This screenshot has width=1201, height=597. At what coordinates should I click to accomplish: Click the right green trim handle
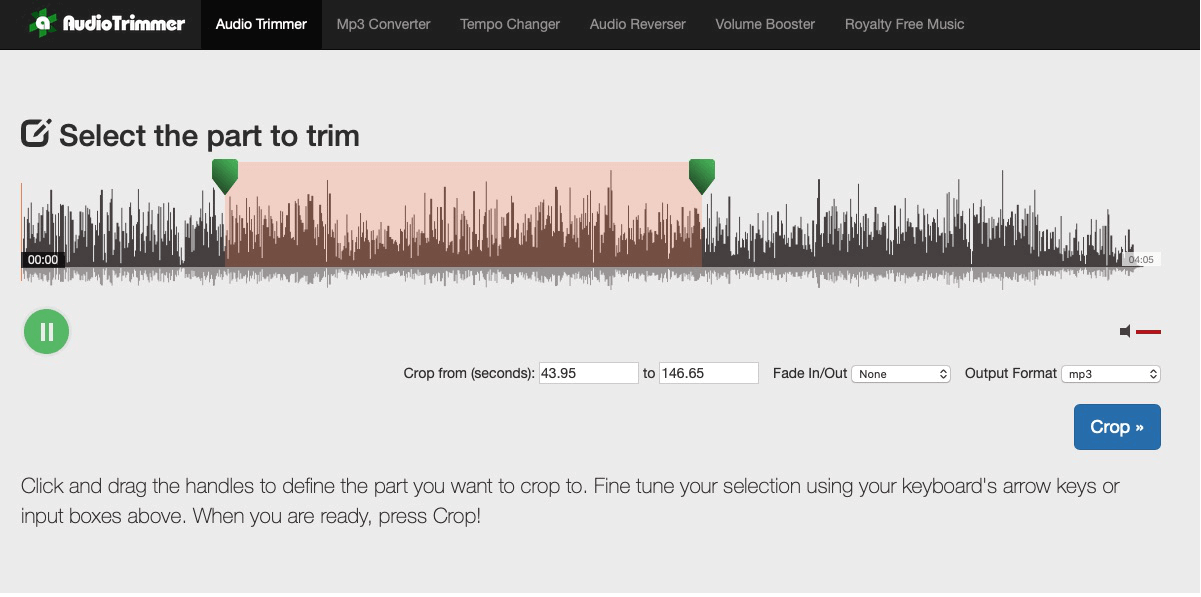702,175
